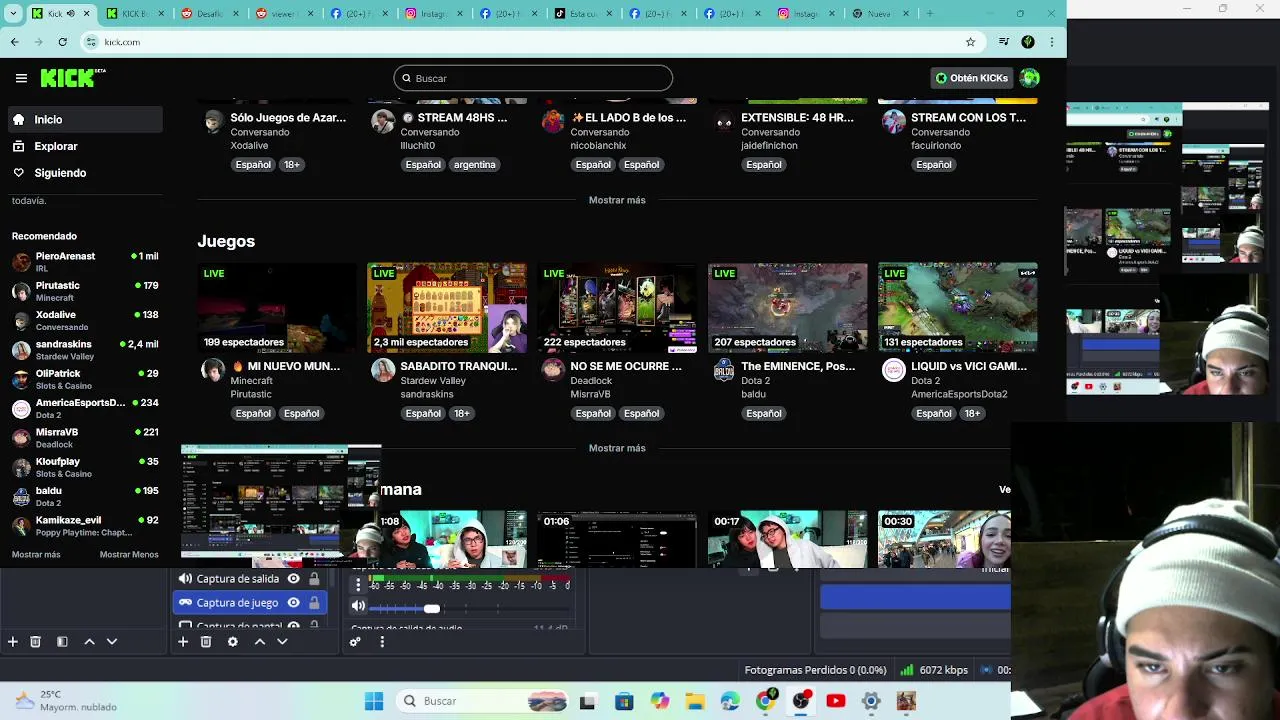Open Windows Start menu
Viewport: 1280px width, 720px height.
[374, 701]
